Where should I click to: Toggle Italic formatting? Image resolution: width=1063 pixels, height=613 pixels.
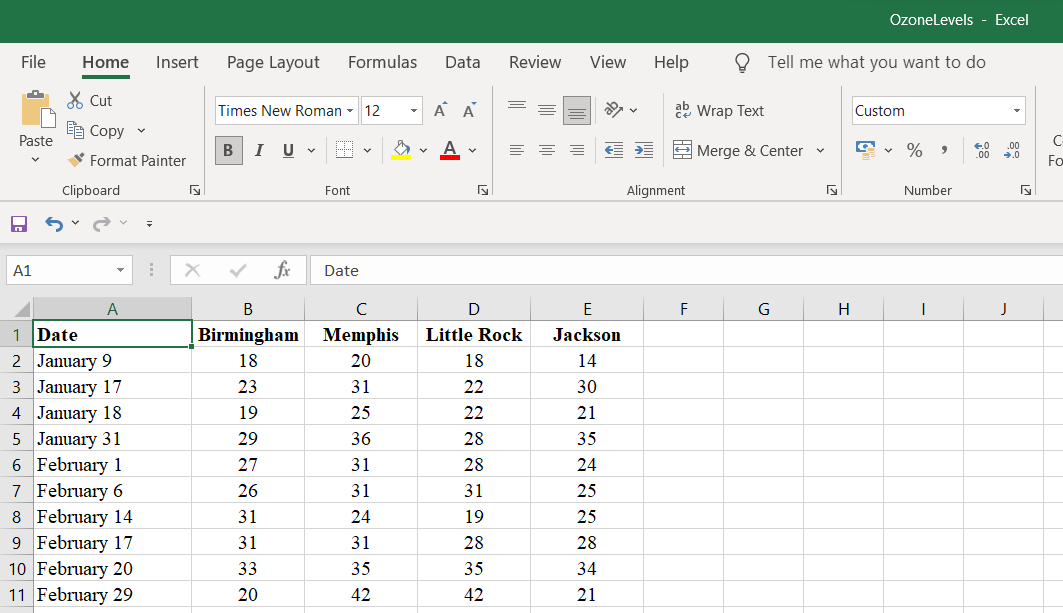pos(258,150)
